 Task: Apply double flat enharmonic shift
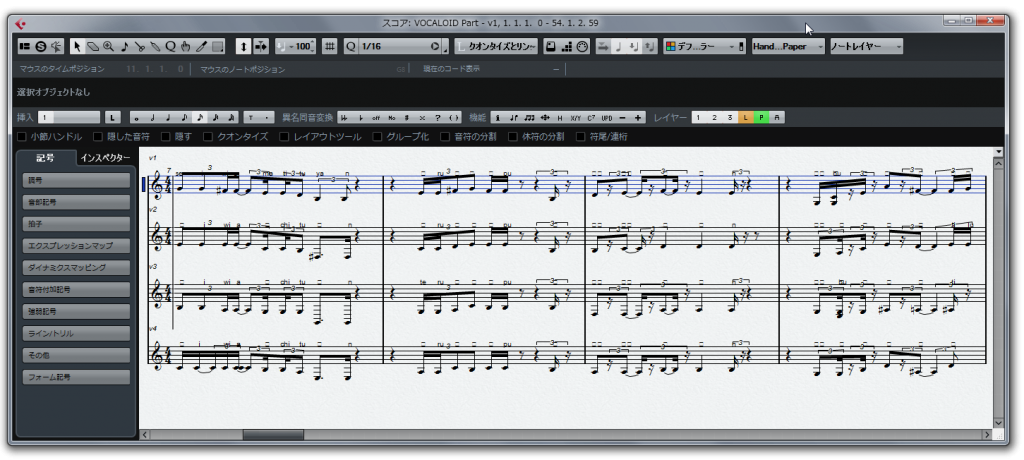click(343, 118)
